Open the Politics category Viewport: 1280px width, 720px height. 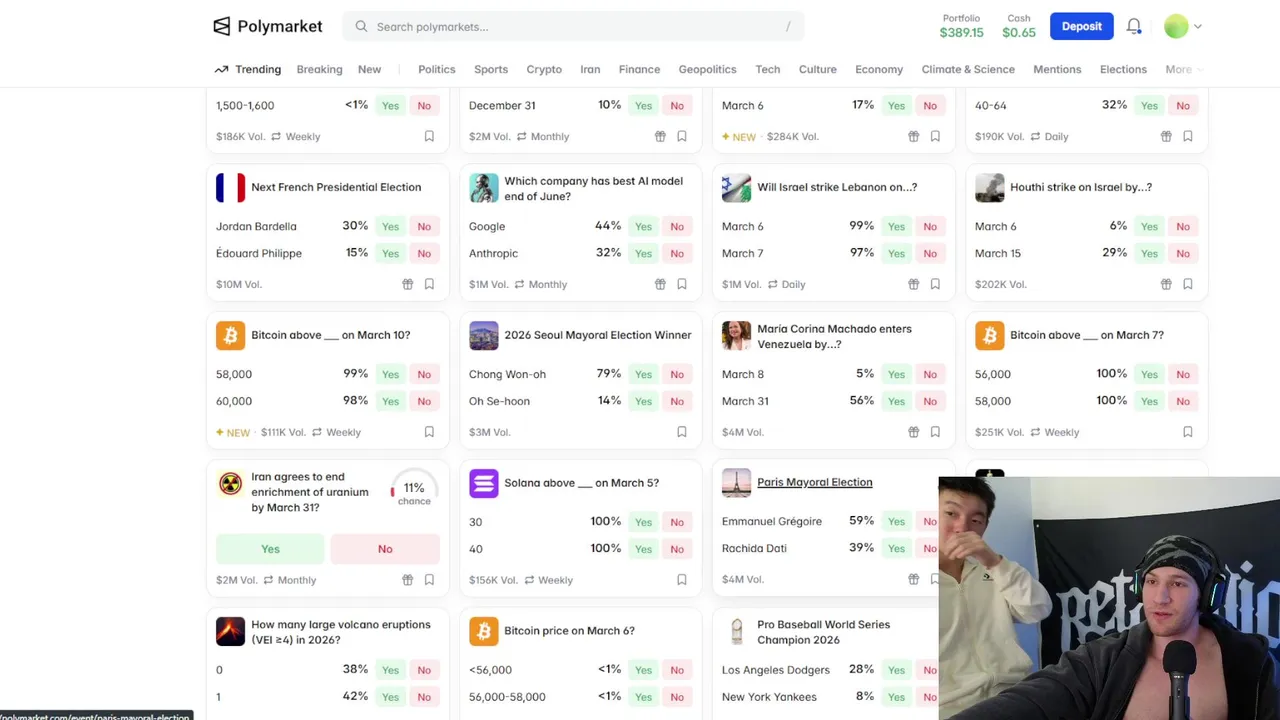pos(436,69)
